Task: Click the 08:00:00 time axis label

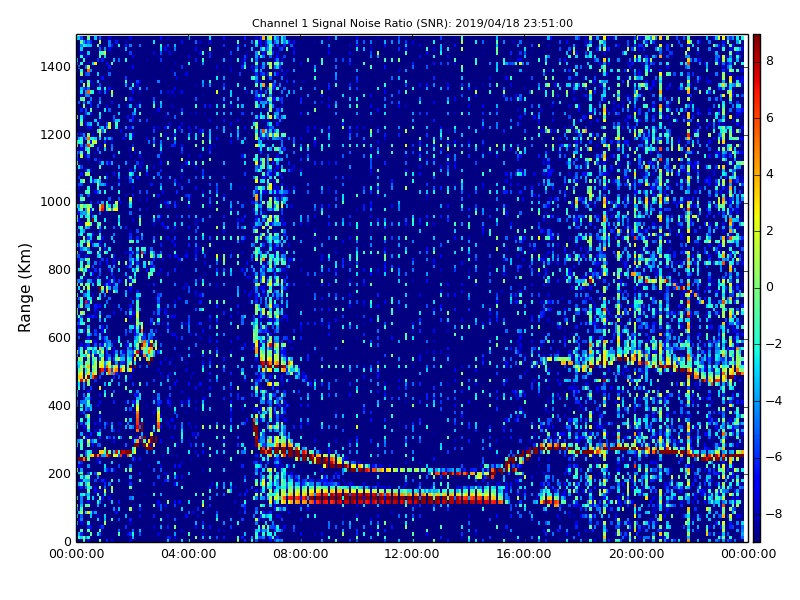Action: [301, 554]
